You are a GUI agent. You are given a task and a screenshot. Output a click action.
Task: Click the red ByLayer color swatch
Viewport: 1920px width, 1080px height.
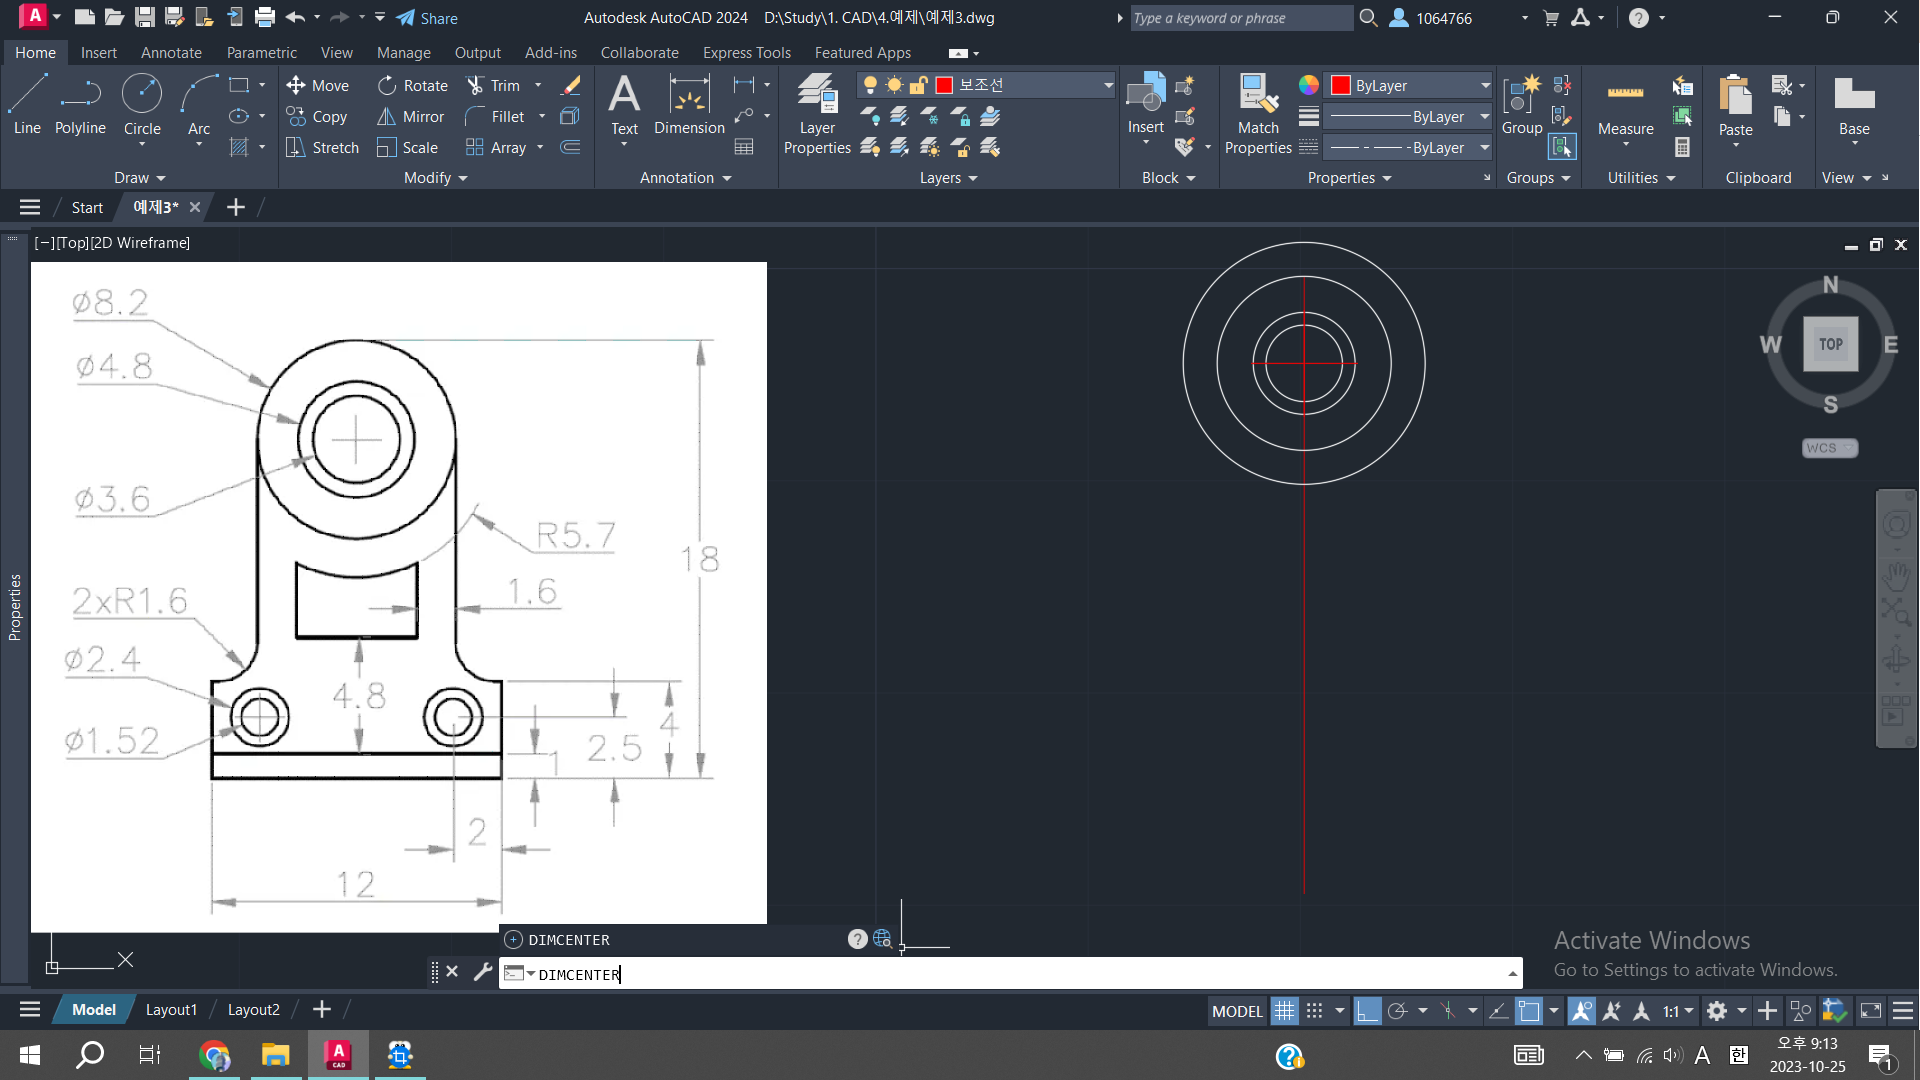pyautogui.click(x=1341, y=86)
